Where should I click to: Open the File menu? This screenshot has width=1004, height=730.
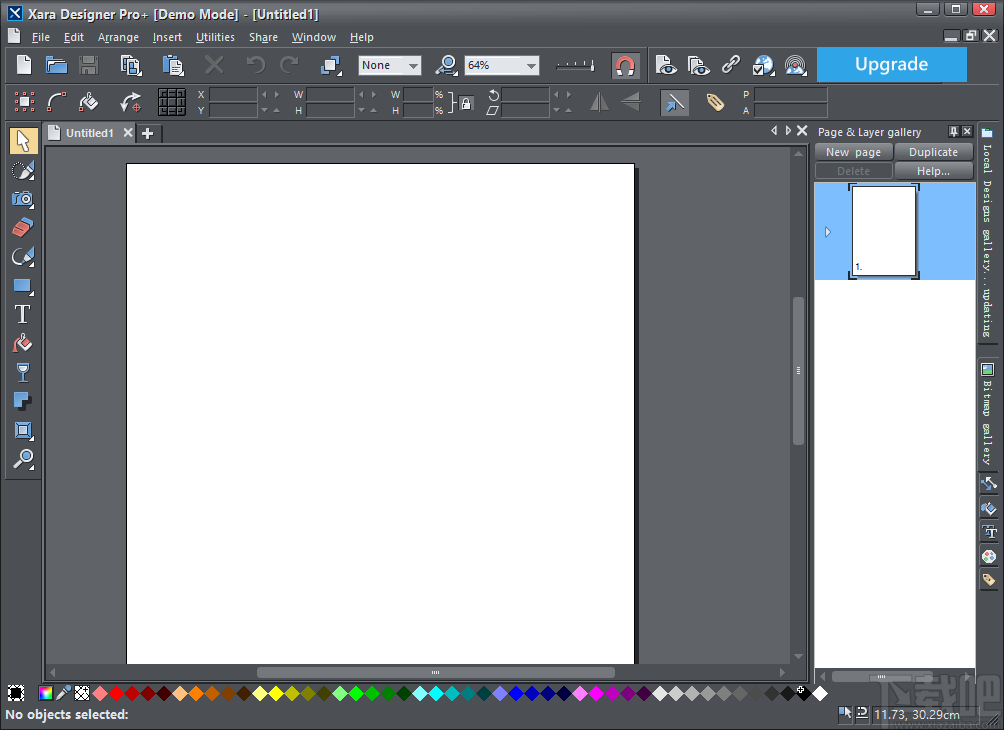(x=40, y=37)
